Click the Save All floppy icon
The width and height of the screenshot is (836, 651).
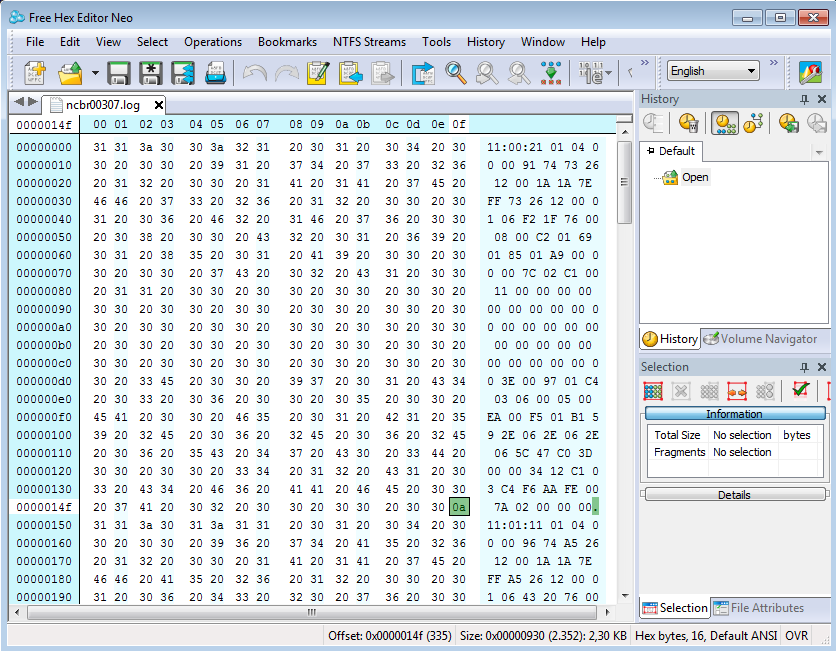(183, 73)
